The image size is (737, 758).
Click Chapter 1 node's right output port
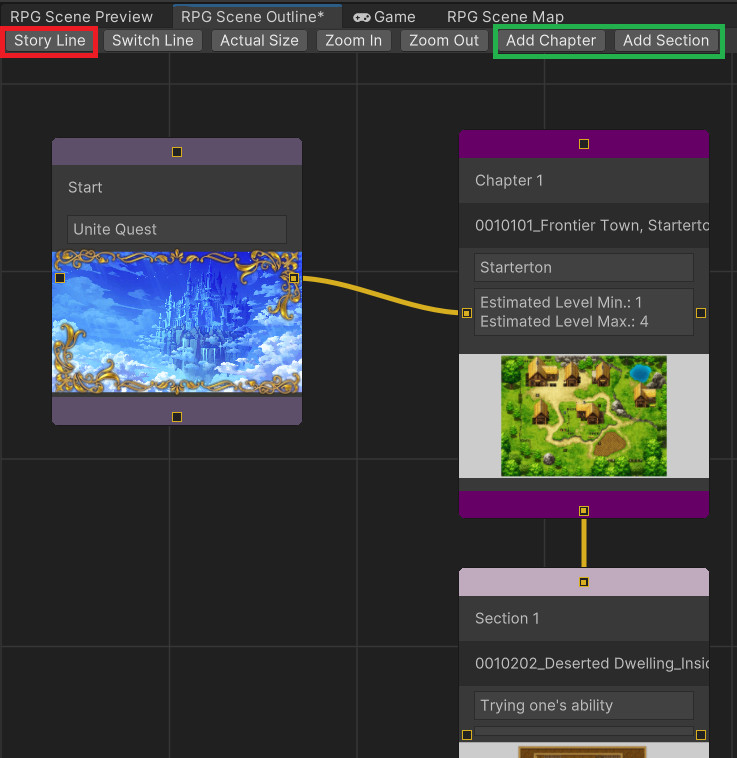(701, 313)
